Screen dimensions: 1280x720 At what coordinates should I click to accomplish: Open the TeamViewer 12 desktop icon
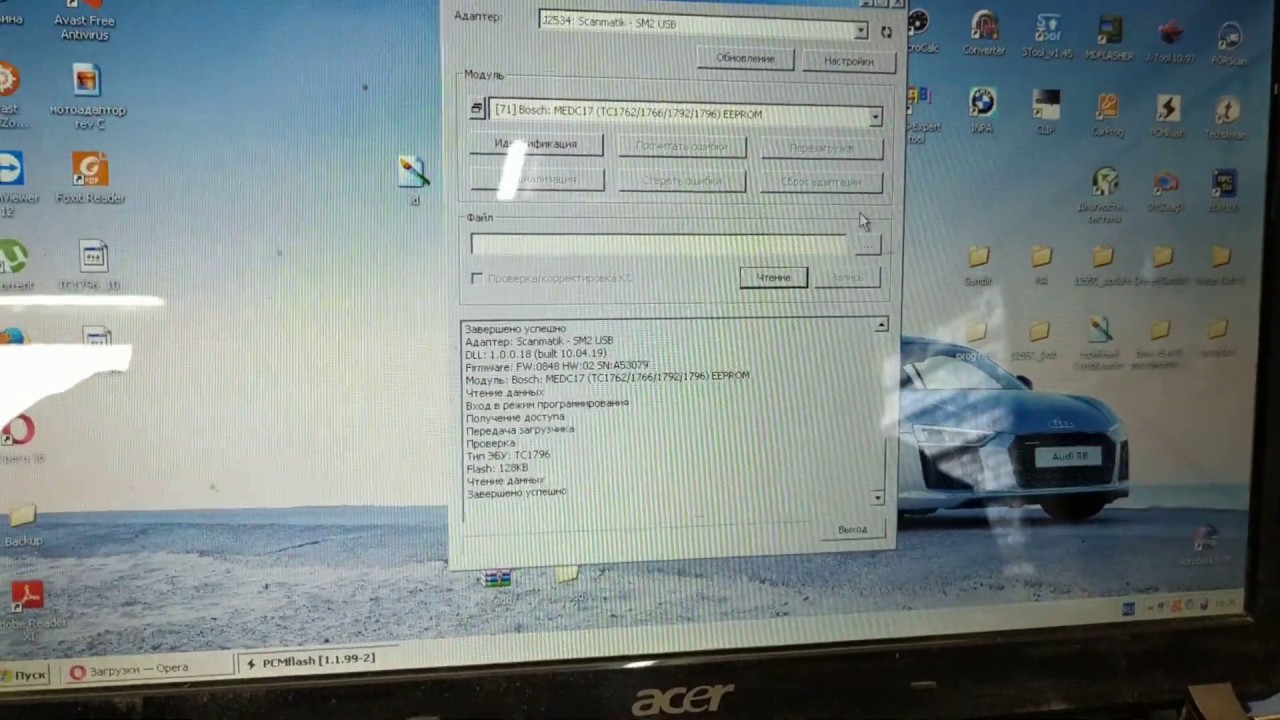(12, 183)
